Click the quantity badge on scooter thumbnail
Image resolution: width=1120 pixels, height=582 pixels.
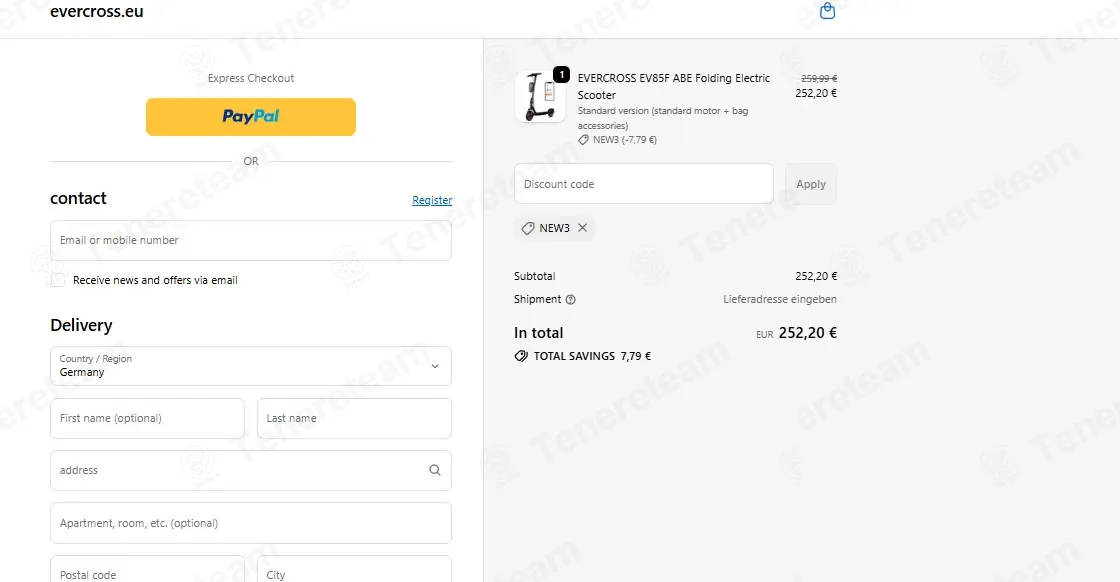click(x=561, y=74)
